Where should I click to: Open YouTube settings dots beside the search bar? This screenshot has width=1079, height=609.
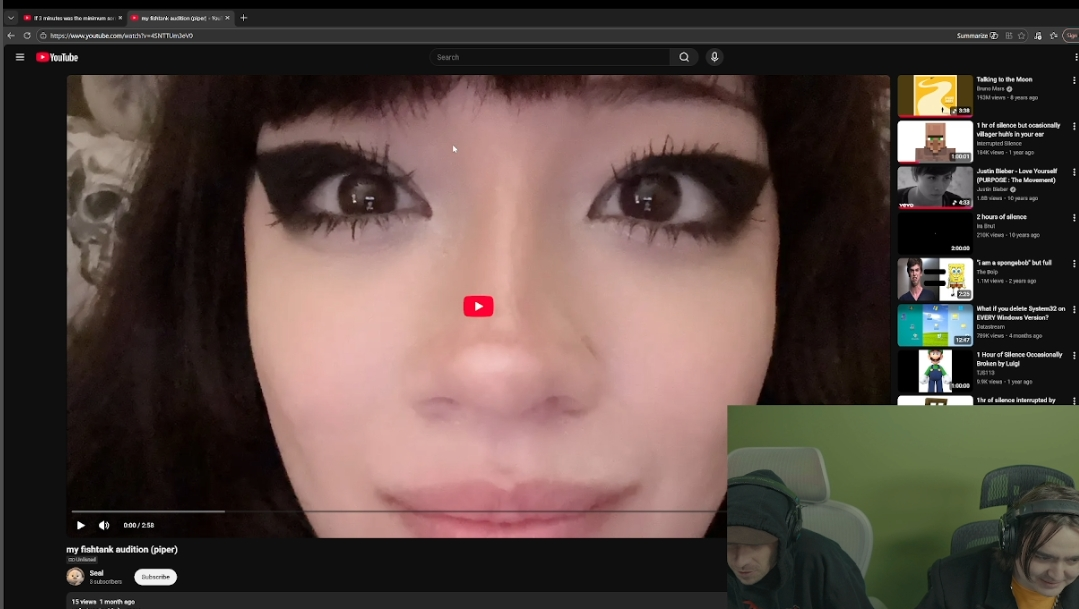tap(1076, 57)
